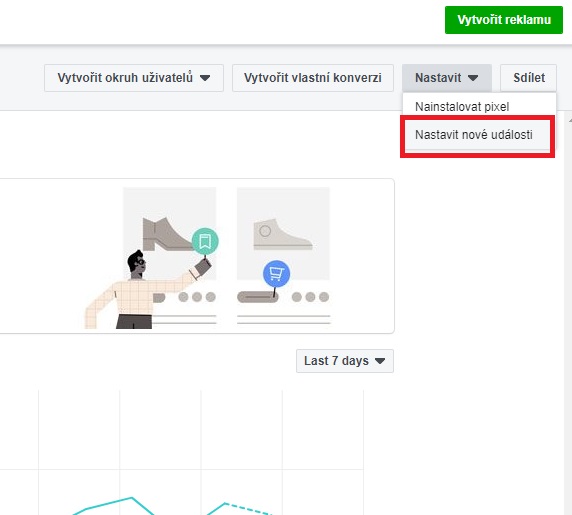Click the blue shopping cart icon
Image resolution: width=572 pixels, height=515 pixels.
coord(276,274)
